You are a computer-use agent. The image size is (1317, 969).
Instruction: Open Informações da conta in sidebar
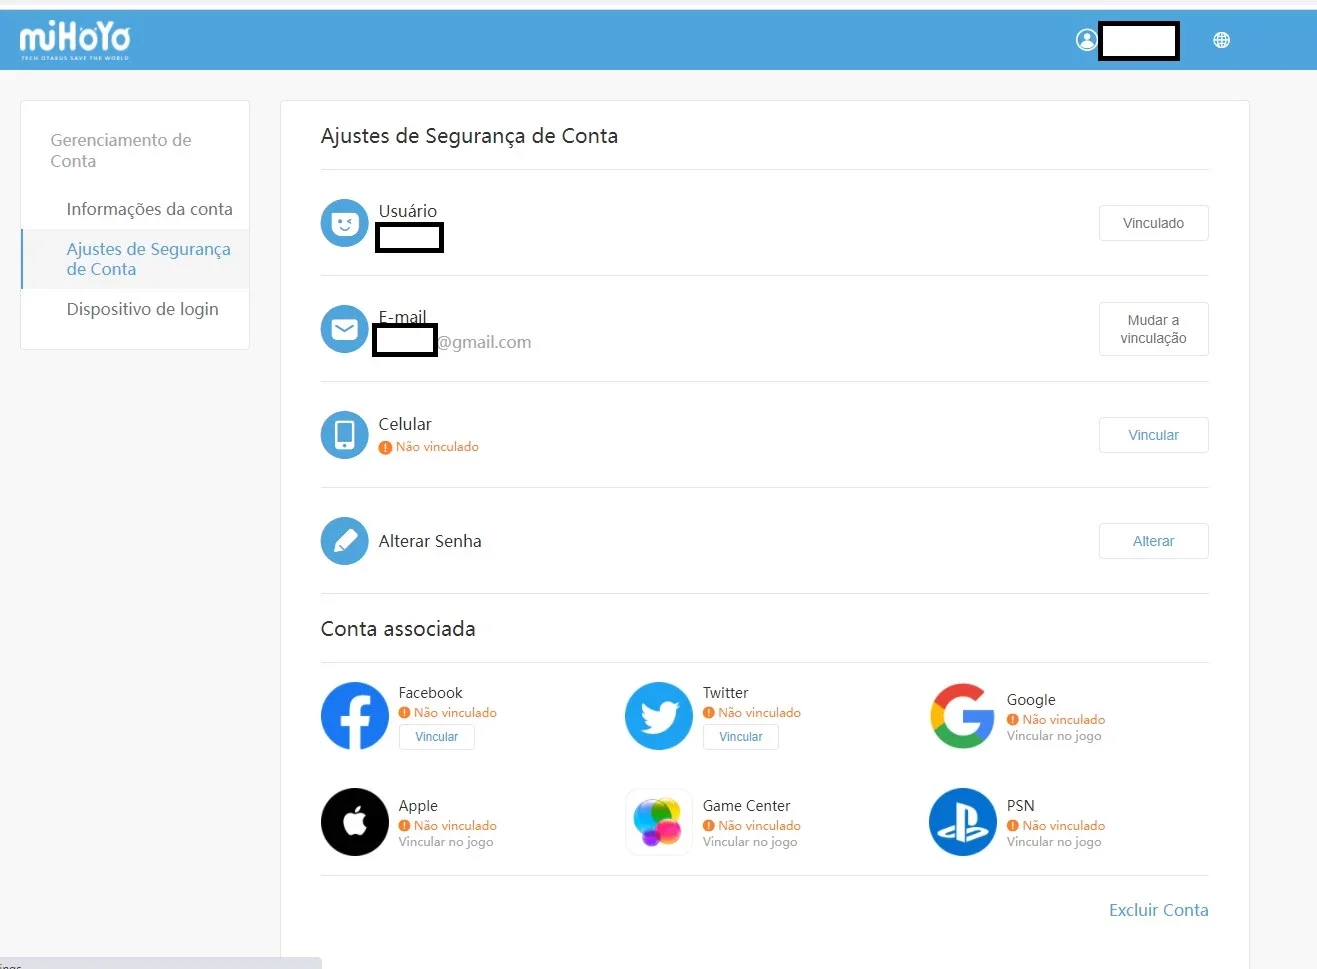(x=149, y=209)
